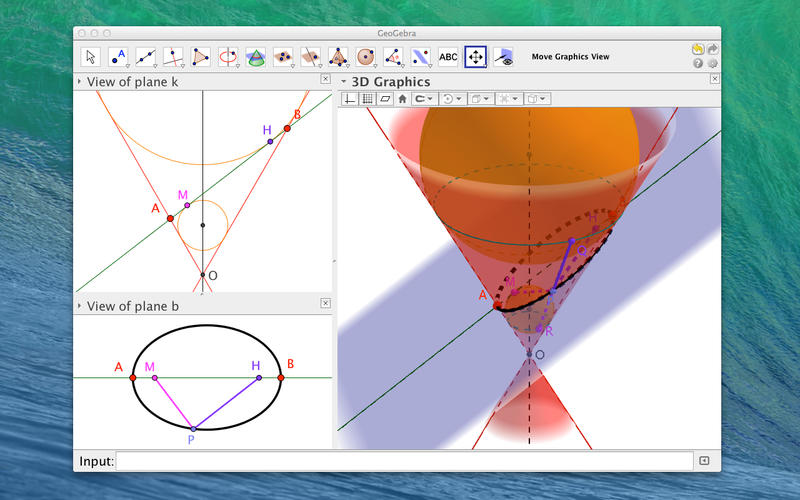Screen dimensions: 800x500
Task: Open the Help button
Action: (697, 63)
